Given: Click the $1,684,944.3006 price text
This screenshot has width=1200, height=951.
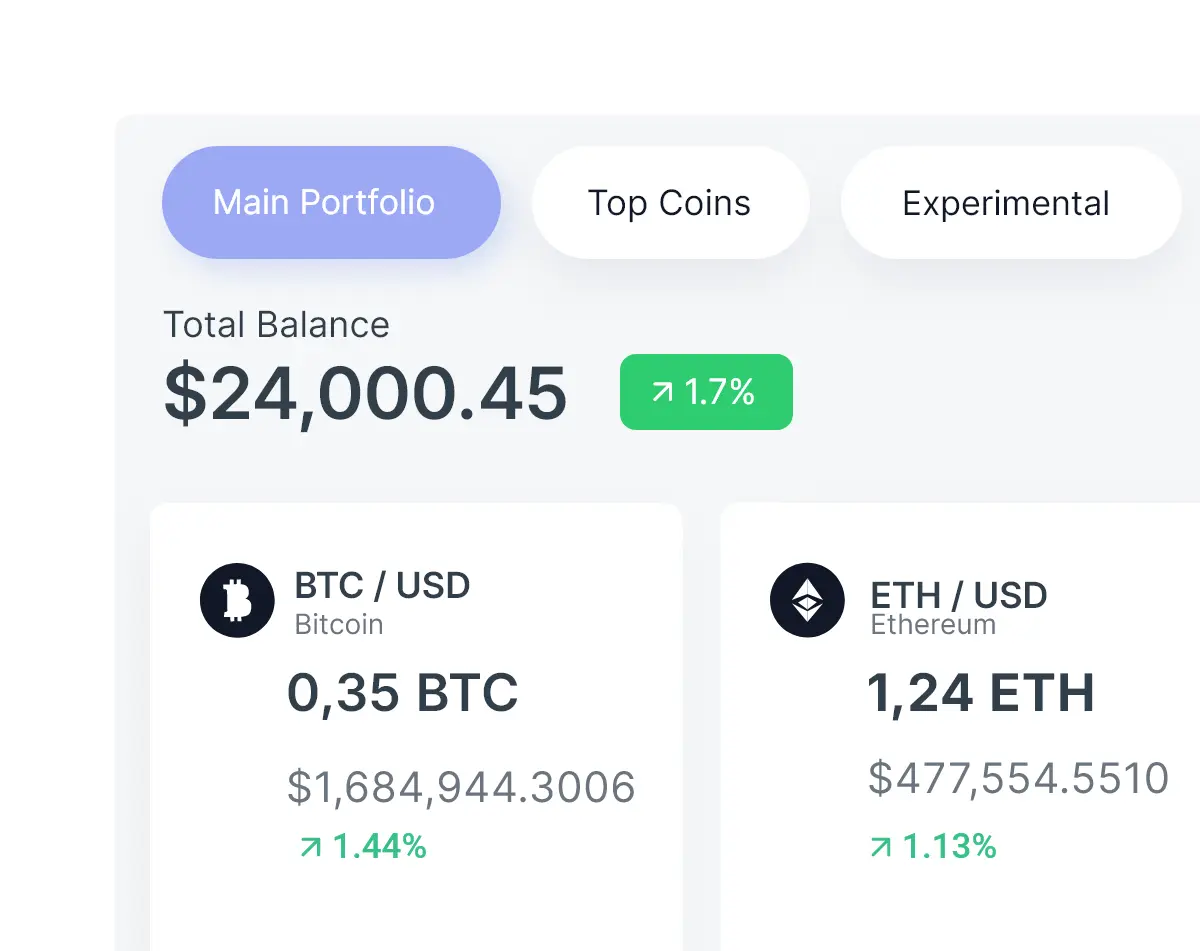Looking at the screenshot, I should point(461,786).
